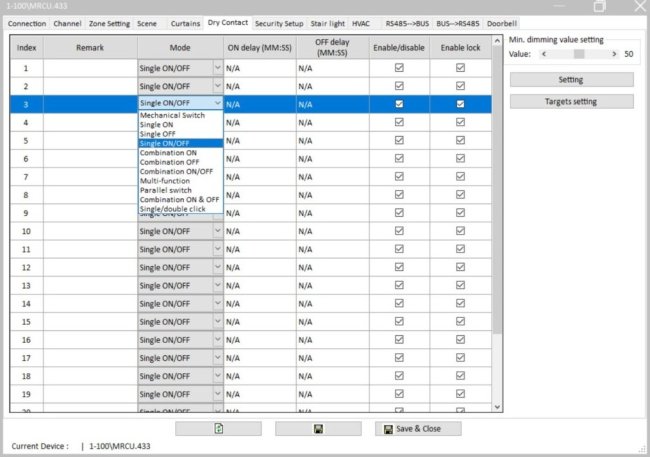This screenshot has width=650, height=457.
Task: Go to the Zone Setting tab
Action: pyautogui.click(x=110, y=23)
